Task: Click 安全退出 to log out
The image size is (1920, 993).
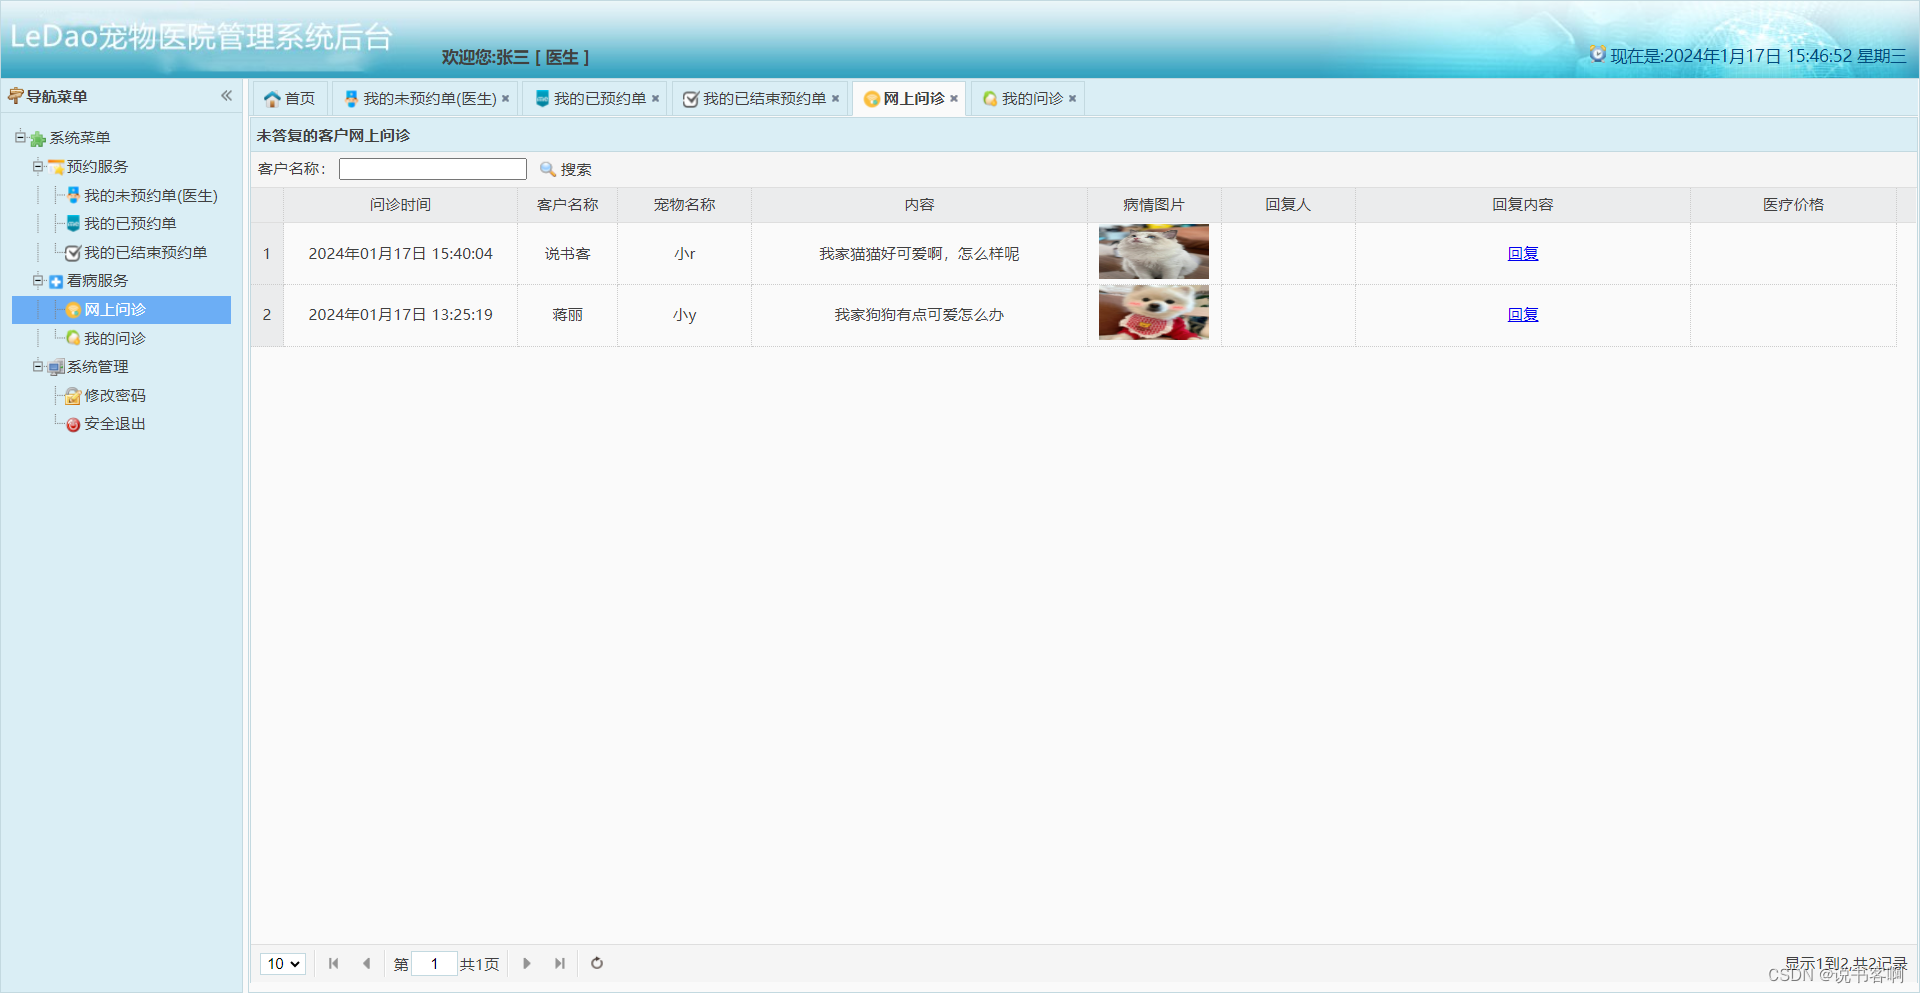Action: 114,424
